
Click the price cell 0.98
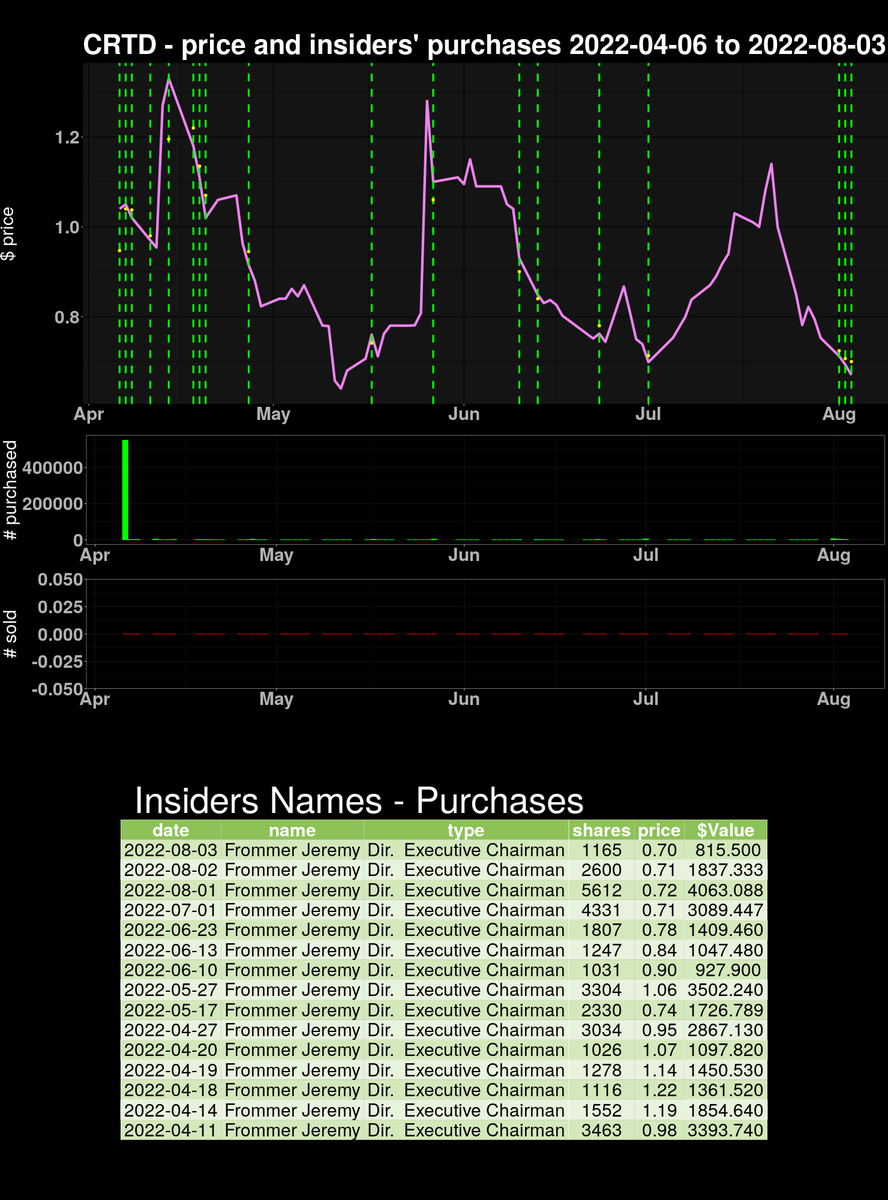[x=658, y=1130]
